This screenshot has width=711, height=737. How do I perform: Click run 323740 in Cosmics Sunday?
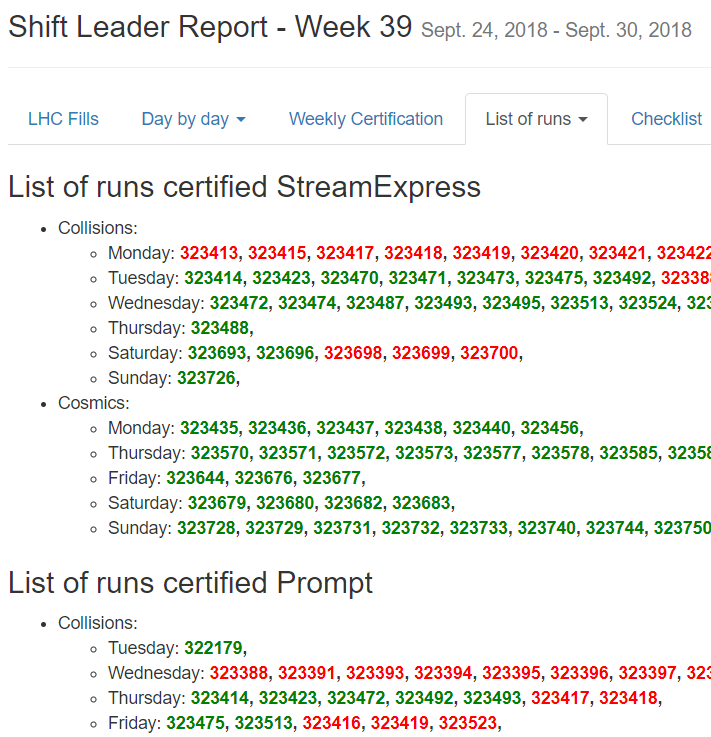pos(546,528)
